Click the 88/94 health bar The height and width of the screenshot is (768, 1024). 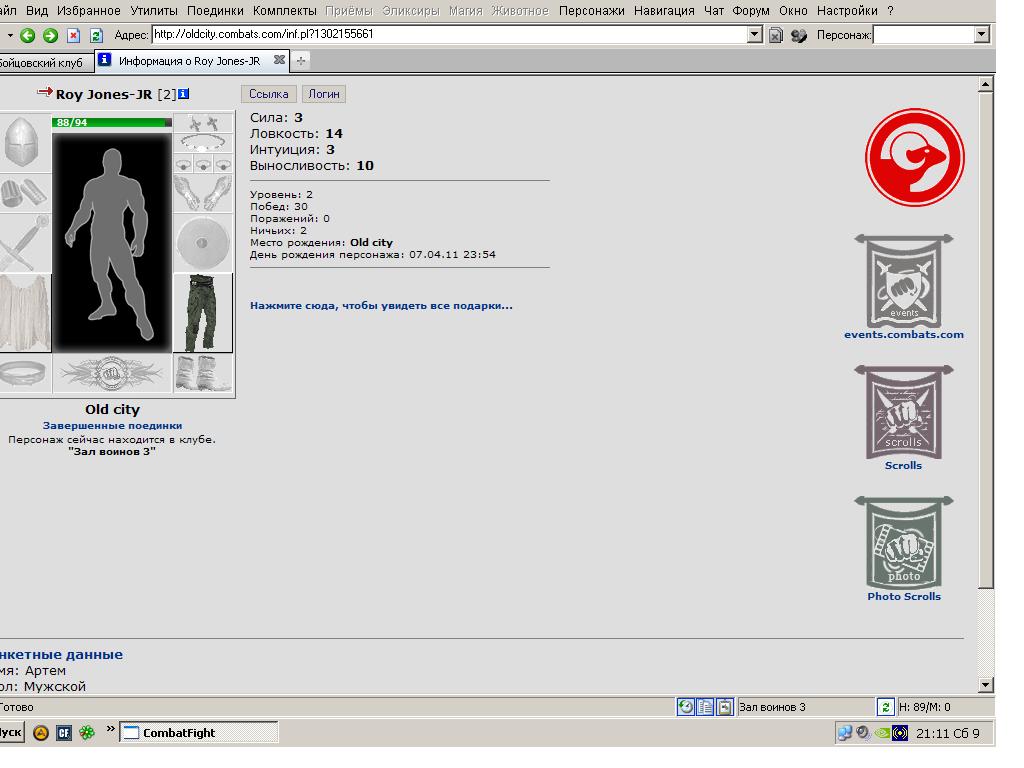point(112,122)
